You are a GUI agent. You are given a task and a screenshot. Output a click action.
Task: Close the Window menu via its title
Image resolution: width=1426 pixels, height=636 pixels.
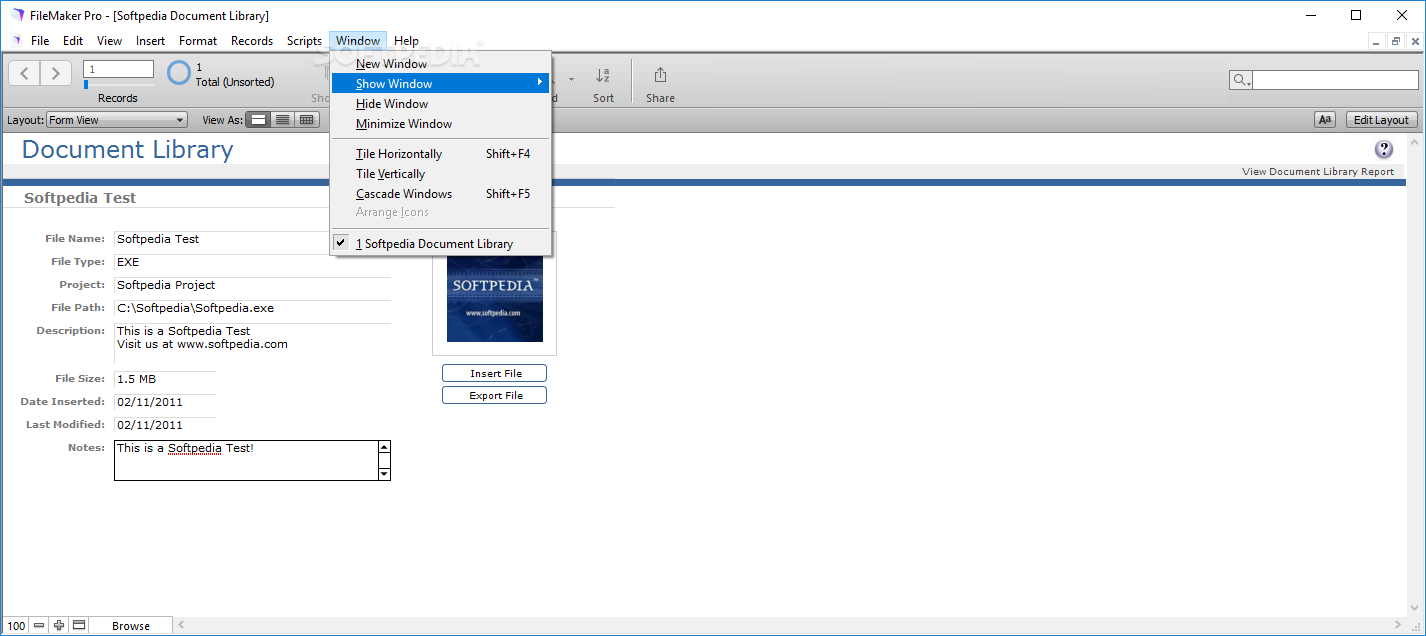[x=358, y=41]
